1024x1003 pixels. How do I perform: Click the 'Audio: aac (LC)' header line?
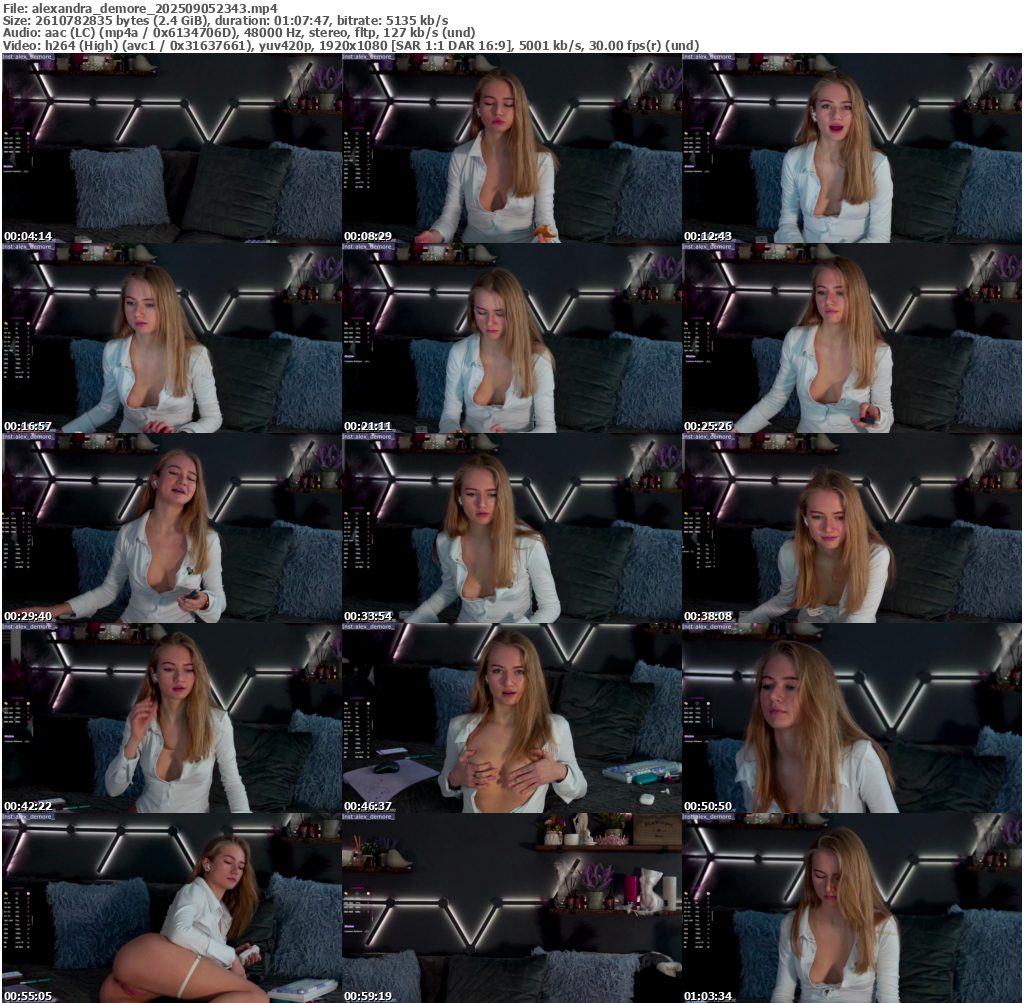pos(239,33)
